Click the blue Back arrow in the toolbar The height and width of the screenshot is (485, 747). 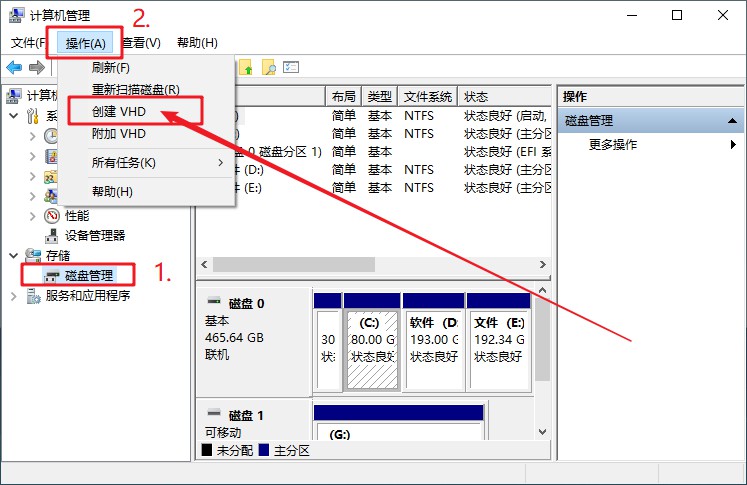tap(14, 67)
